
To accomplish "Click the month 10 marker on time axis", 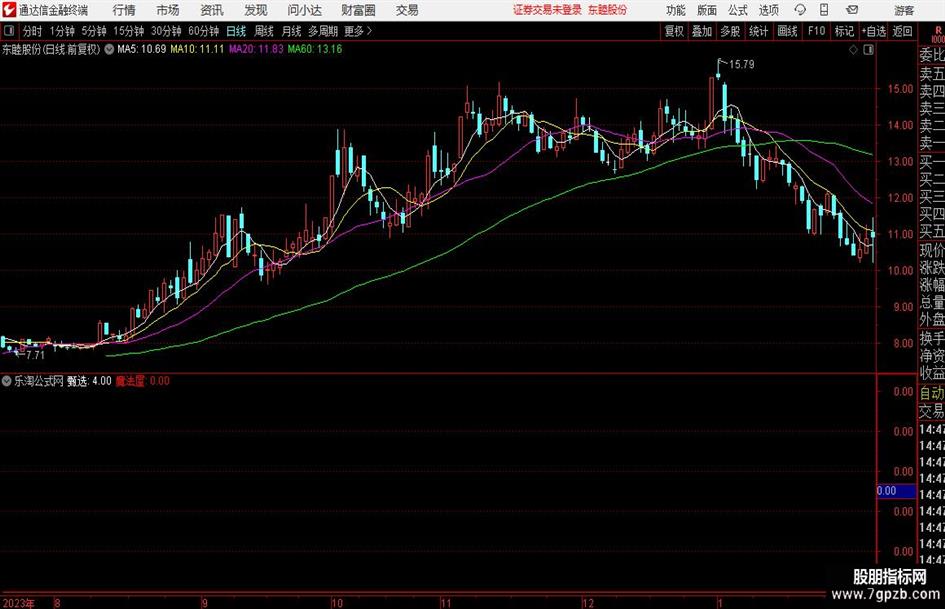I will (337, 603).
